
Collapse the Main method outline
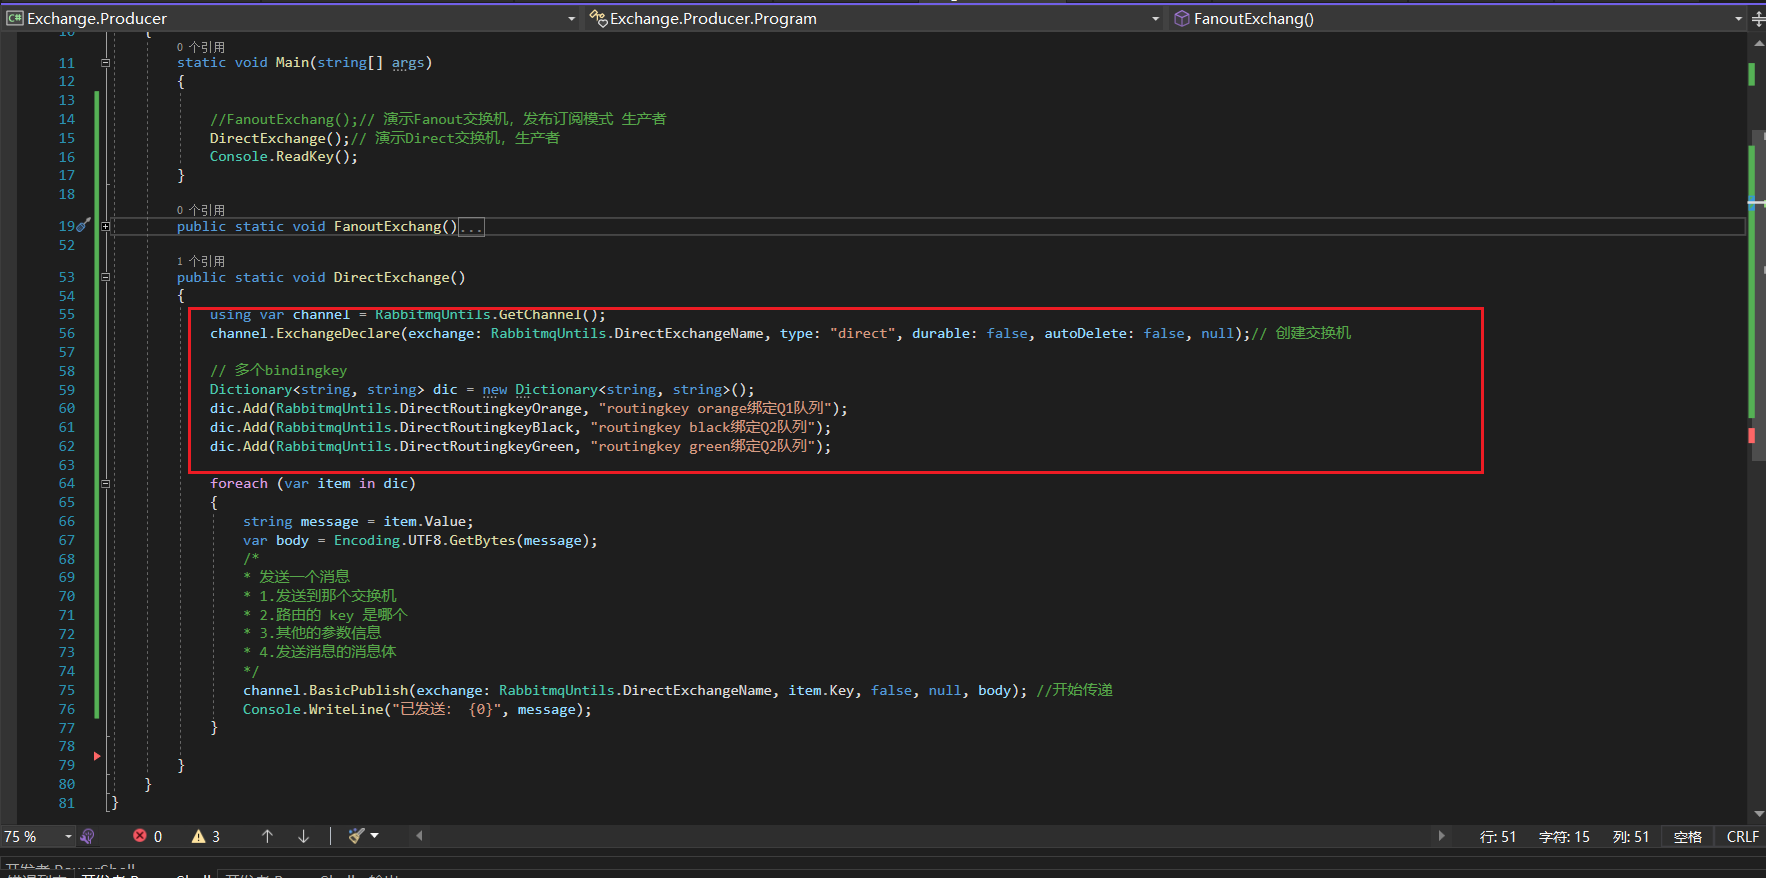coord(105,63)
